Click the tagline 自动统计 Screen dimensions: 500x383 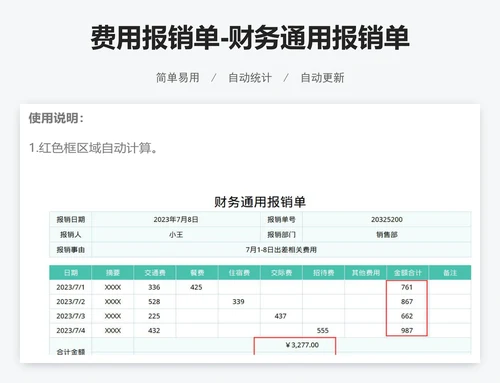(250, 78)
